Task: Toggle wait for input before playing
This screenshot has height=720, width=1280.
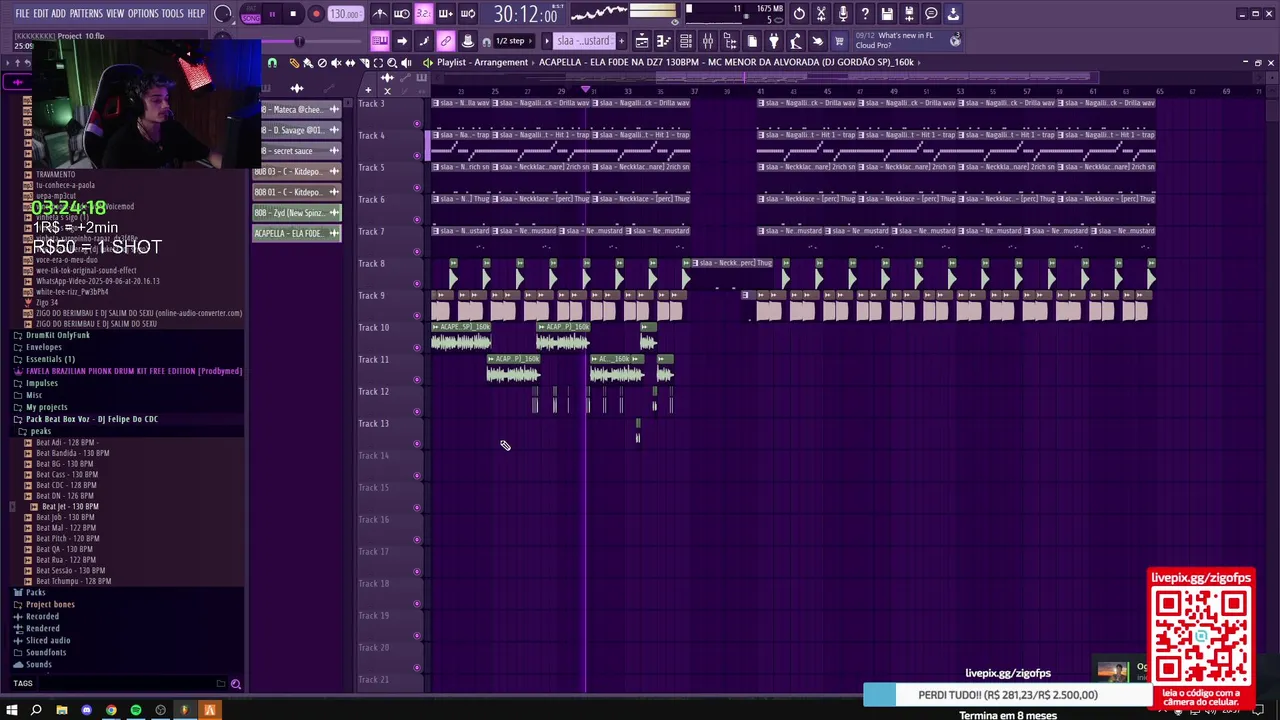Action: 402,14
